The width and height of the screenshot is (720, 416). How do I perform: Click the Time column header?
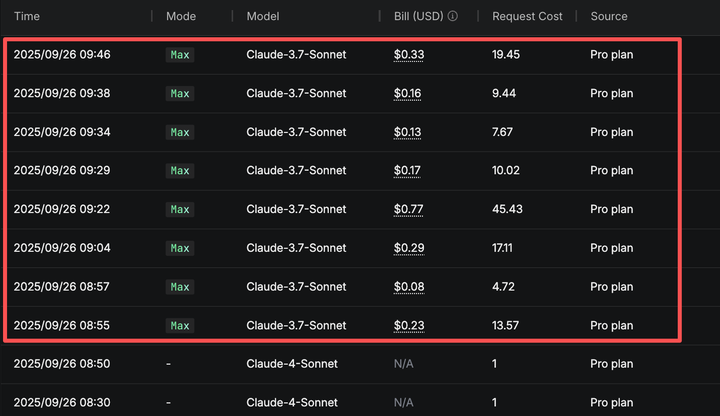click(27, 16)
